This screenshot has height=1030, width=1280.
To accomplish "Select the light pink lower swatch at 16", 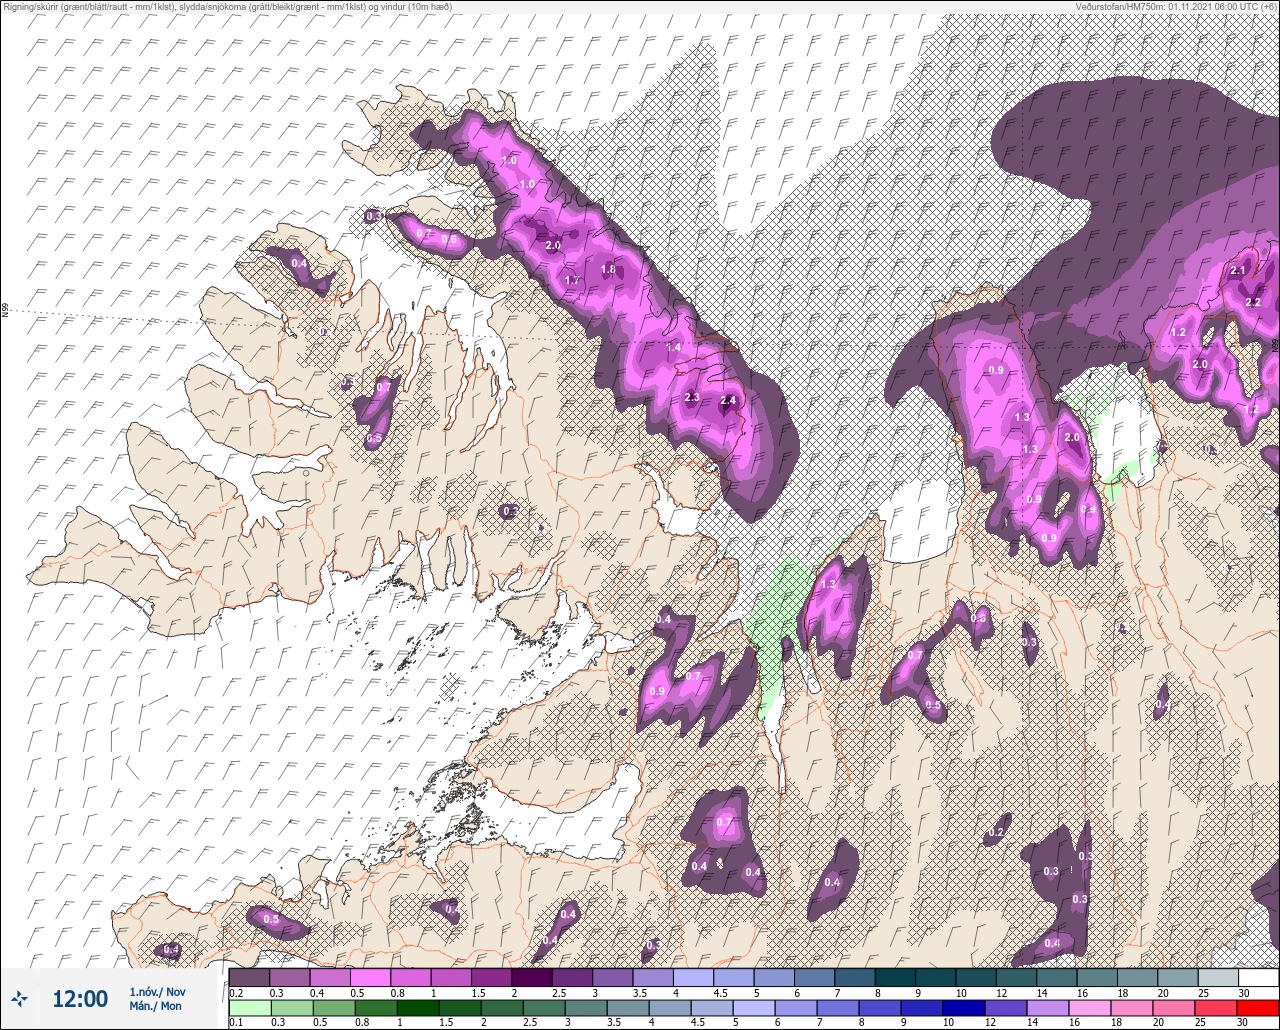I will 1090,1008.
